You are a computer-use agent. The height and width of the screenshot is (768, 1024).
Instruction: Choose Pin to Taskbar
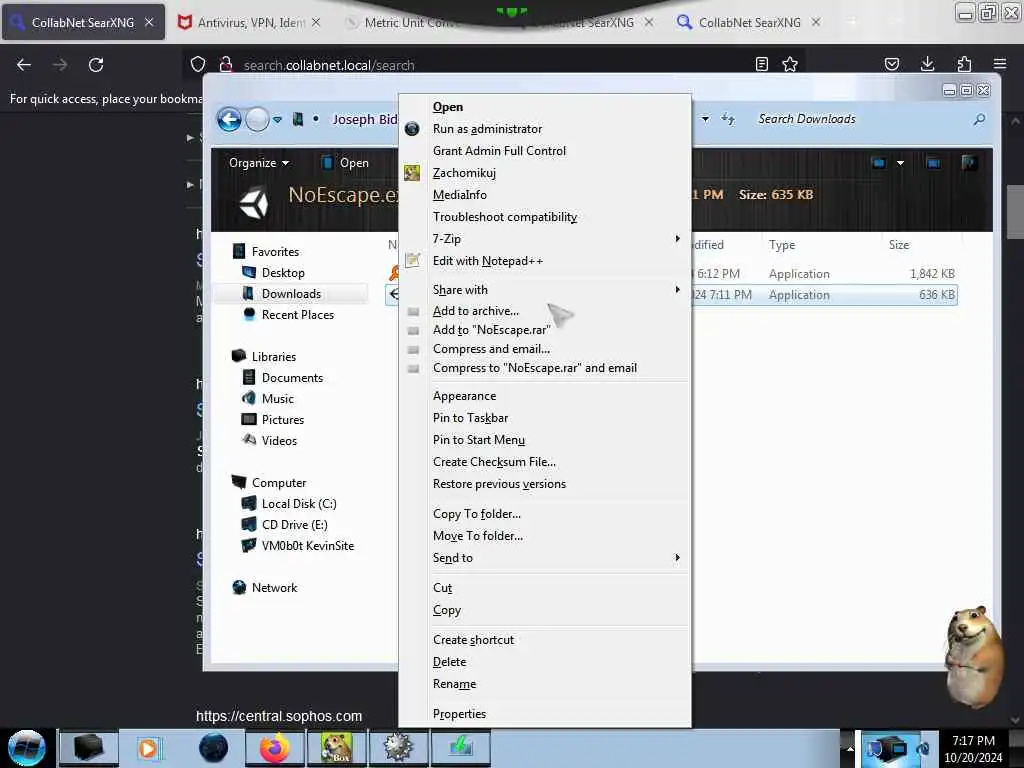pyautogui.click(x=545, y=418)
